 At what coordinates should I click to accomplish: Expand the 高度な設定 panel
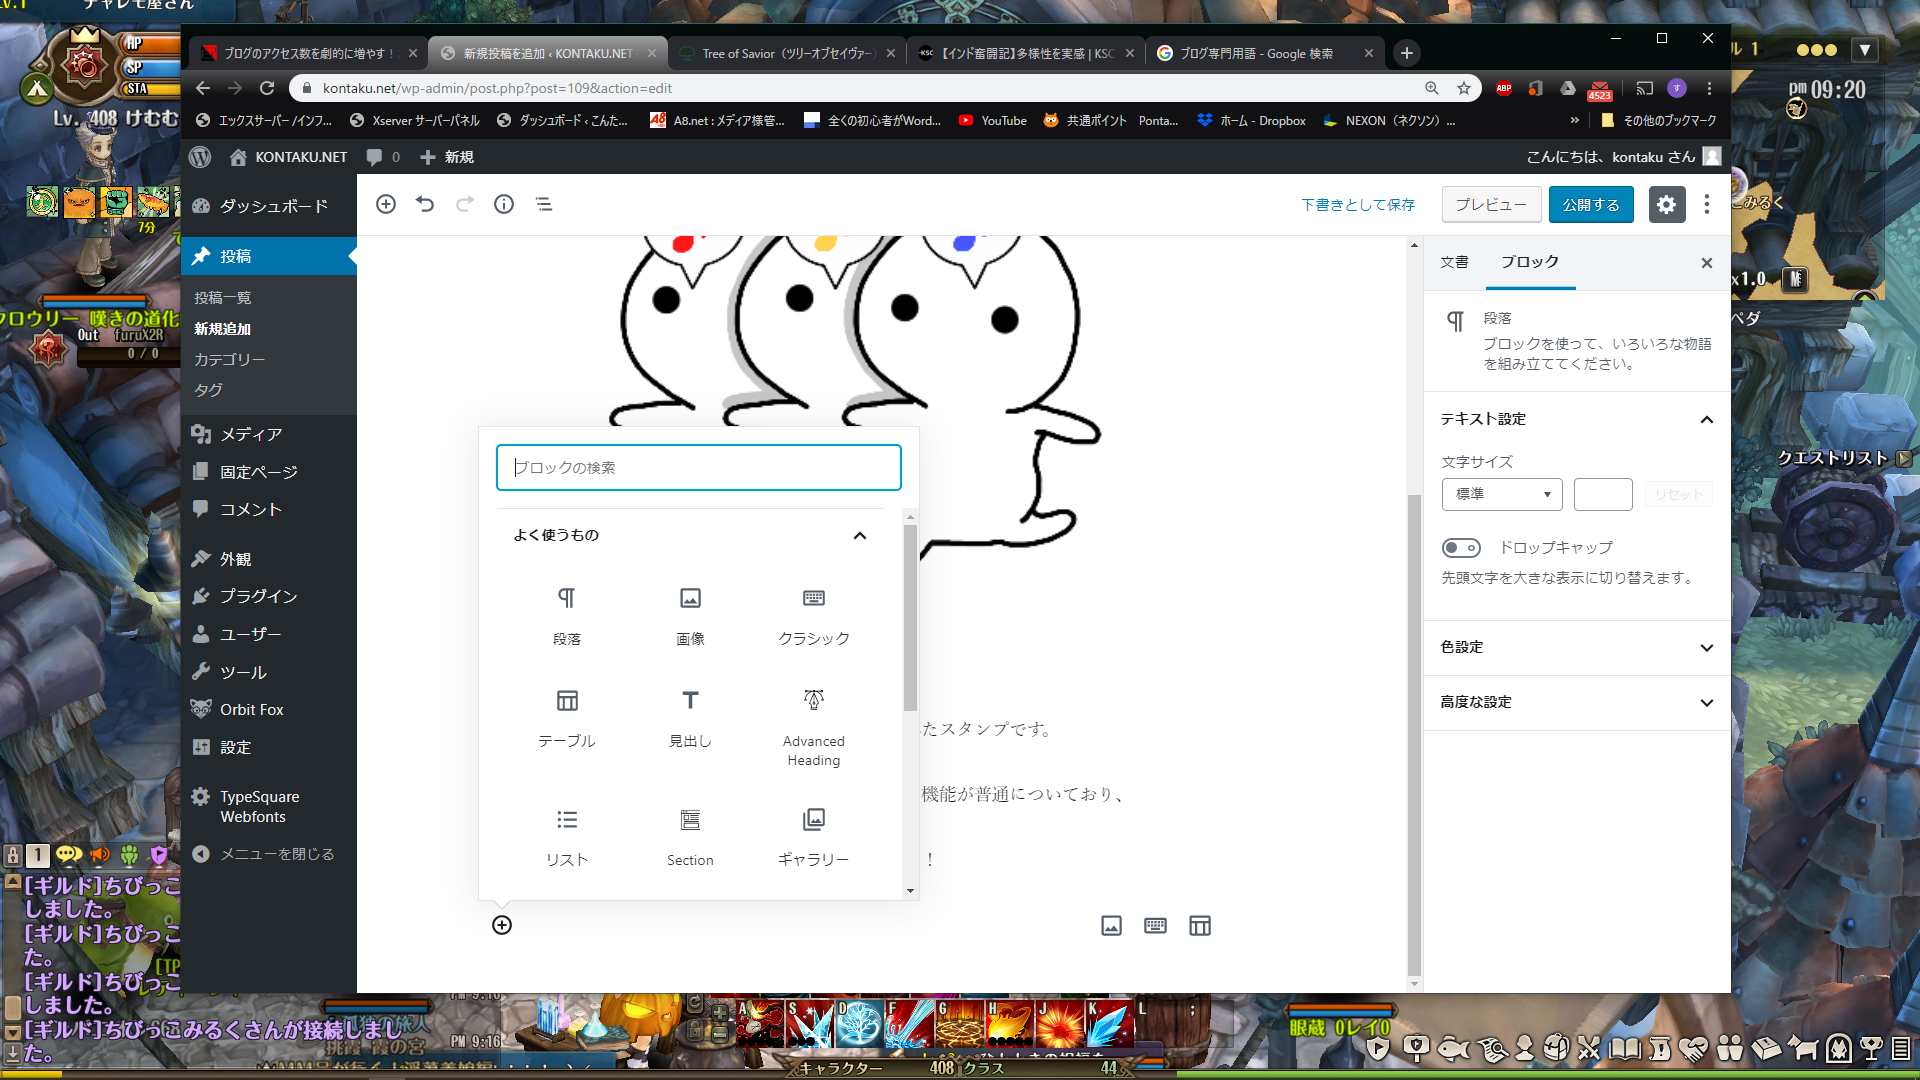1577,702
